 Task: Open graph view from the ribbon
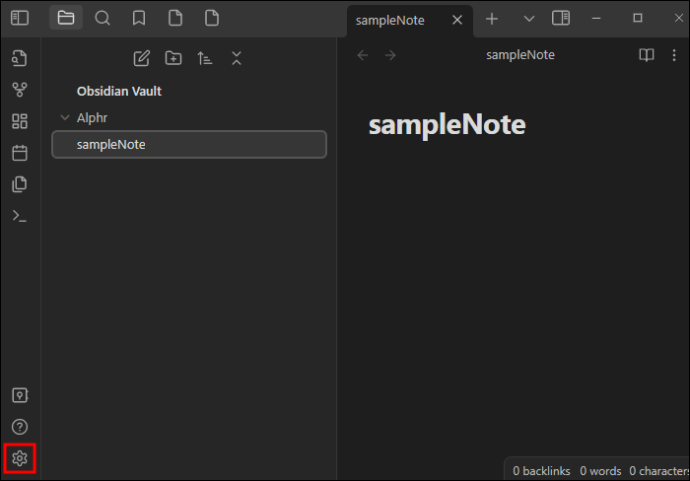pyautogui.click(x=20, y=90)
